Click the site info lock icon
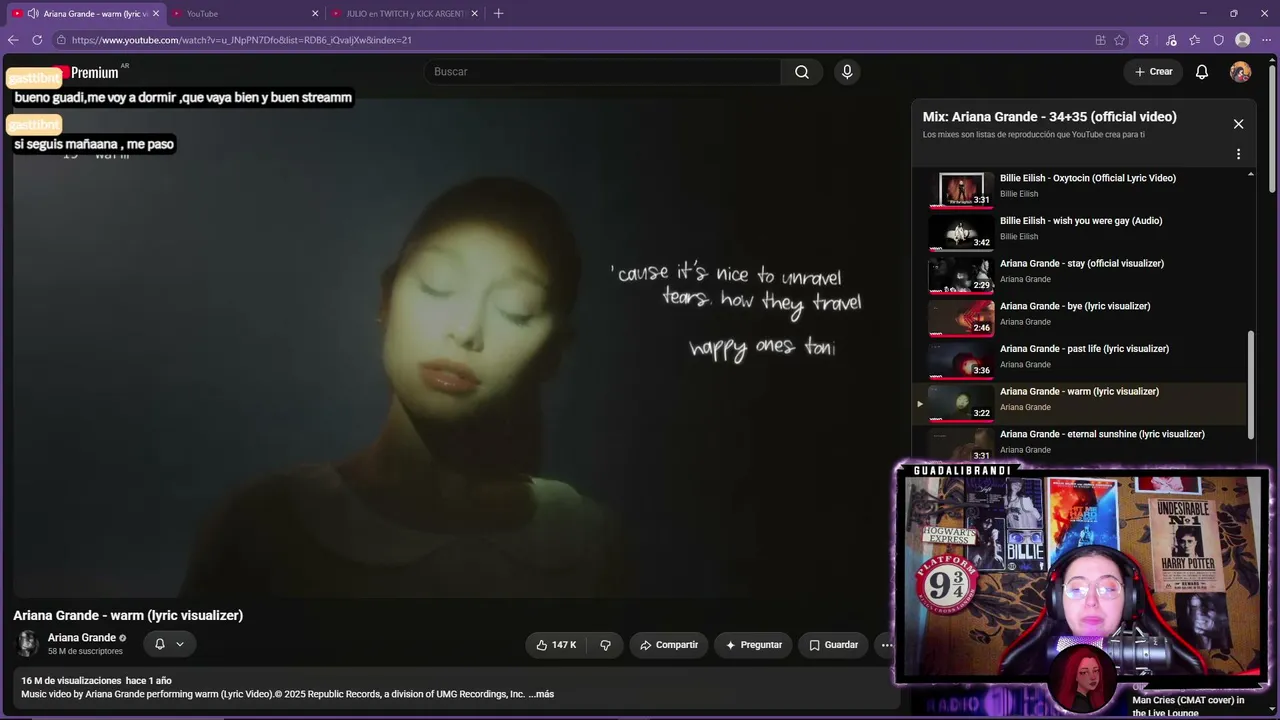The height and width of the screenshot is (720, 1280). (x=61, y=40)
